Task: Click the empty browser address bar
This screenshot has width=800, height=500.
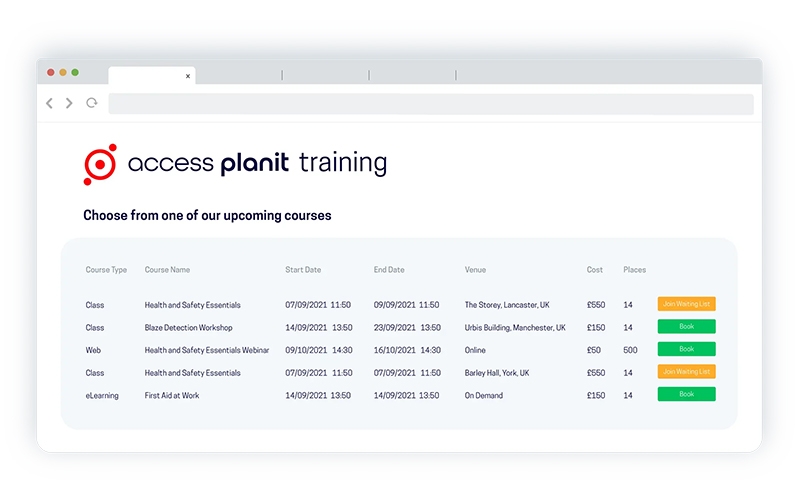Action: click(x=431, y=104)
